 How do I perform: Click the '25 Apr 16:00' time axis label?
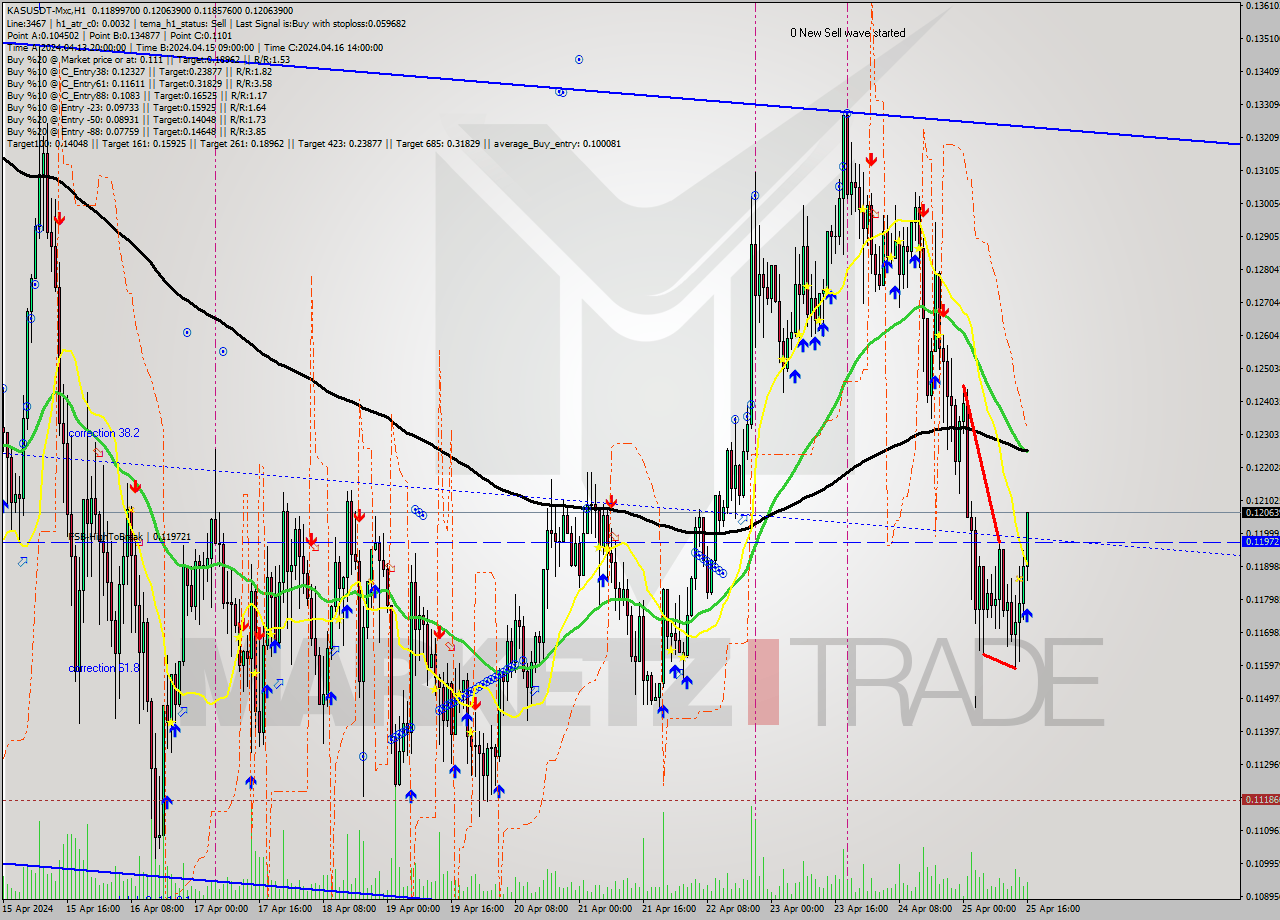(1051, 909)
